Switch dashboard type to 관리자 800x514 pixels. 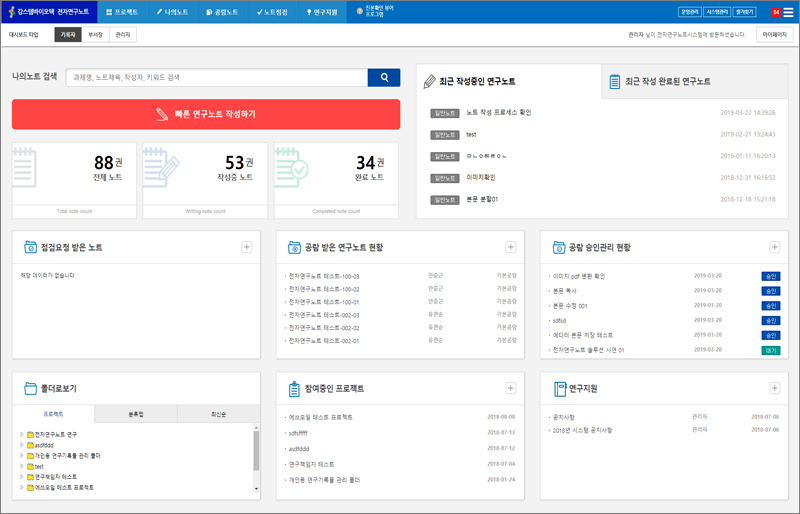click(122, 34)
